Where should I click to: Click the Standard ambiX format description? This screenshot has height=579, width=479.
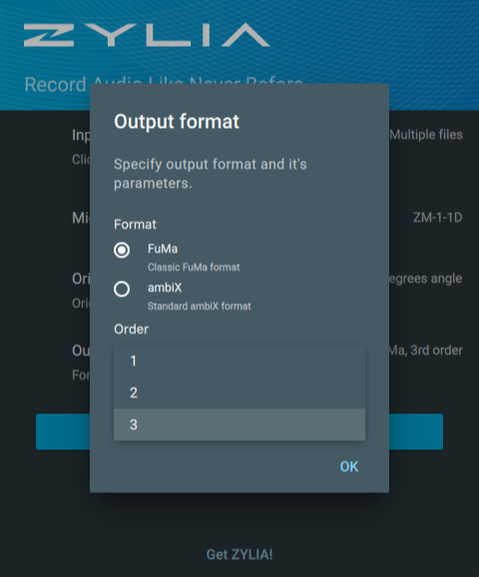pyautogui.click(x=199, y=306)
